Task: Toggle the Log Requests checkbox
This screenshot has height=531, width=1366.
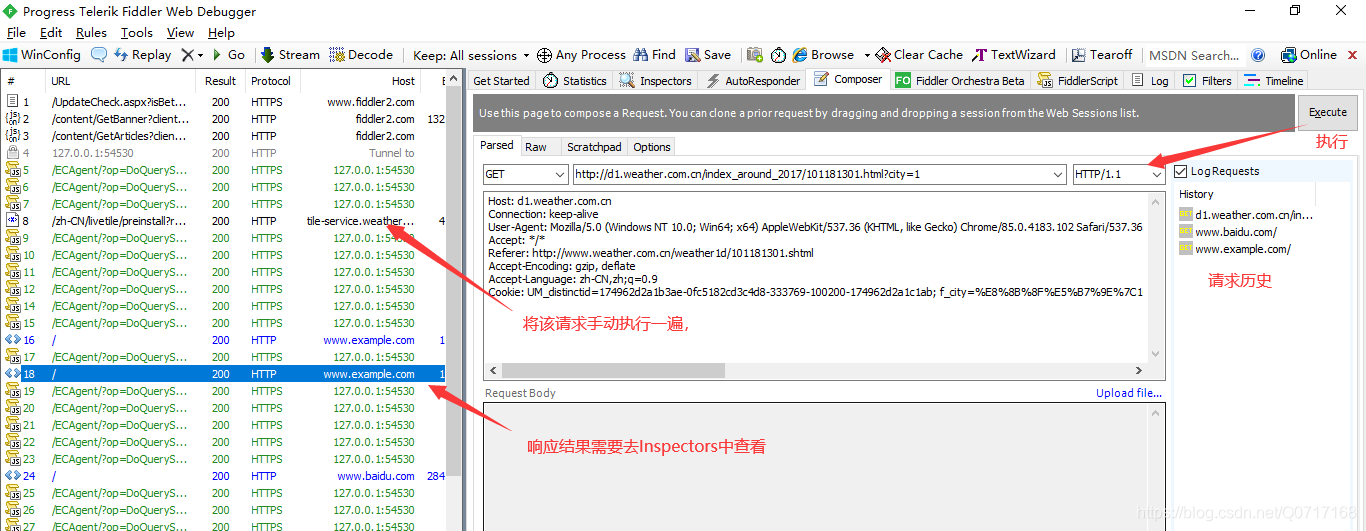Action: click(x=1181, y=171)
